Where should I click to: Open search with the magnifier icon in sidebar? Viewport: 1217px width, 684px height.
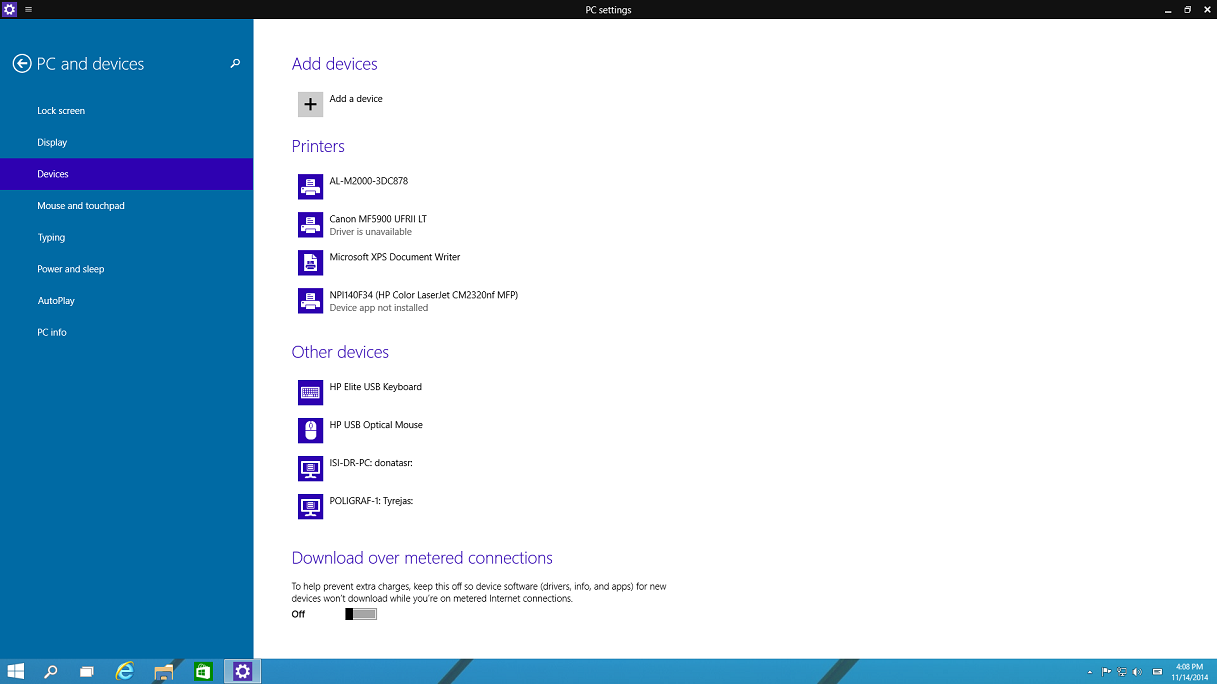(x=235, y=64)
